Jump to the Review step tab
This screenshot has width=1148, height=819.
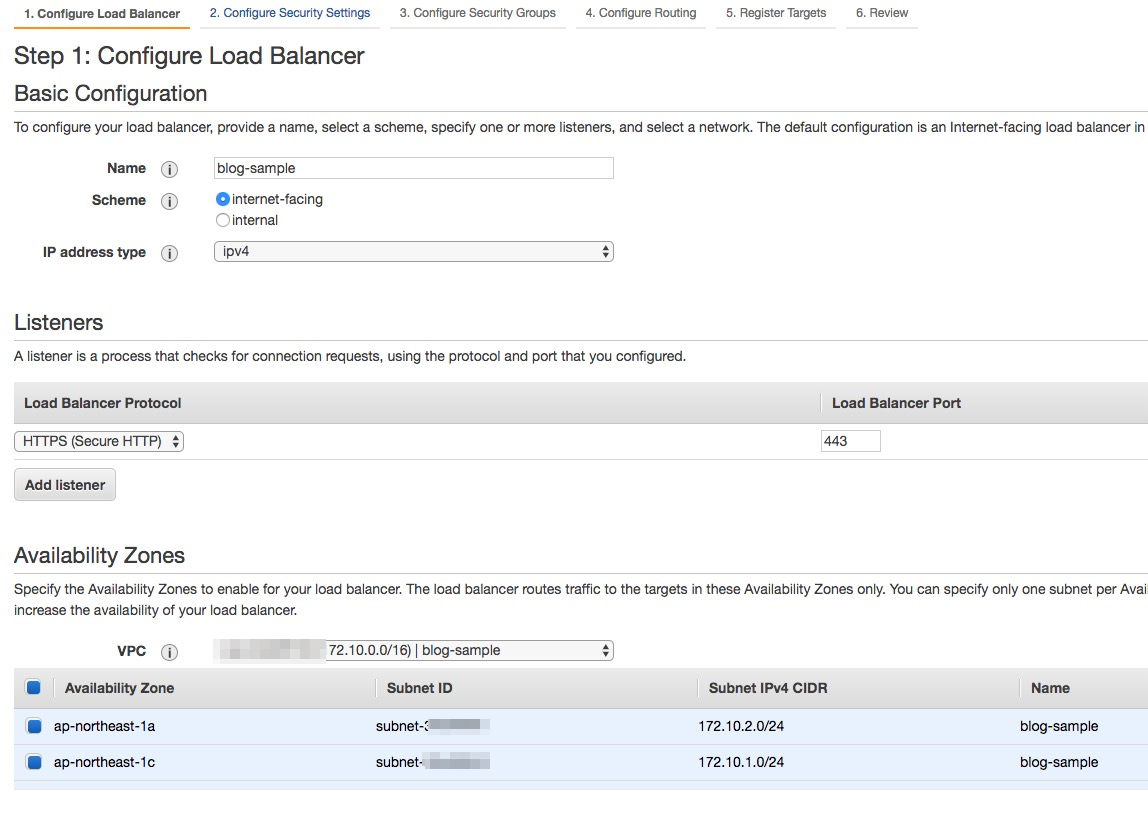[881, 13]
